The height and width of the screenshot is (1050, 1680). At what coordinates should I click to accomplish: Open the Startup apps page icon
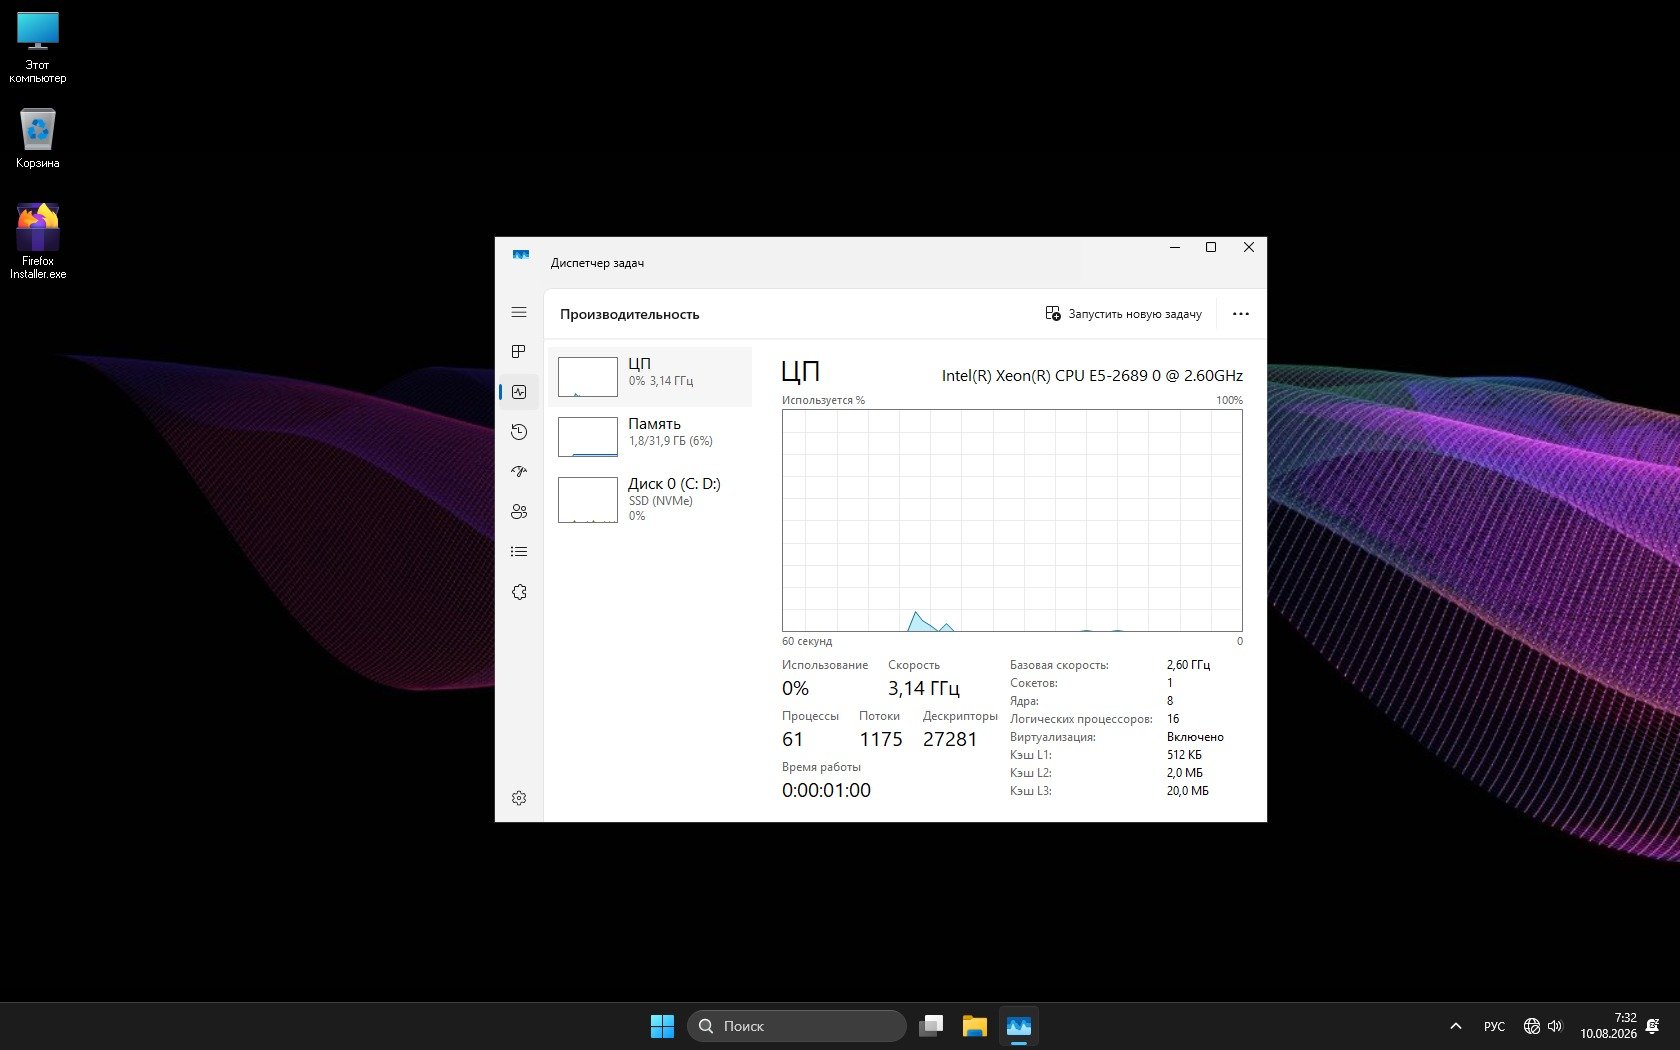click(x=519, y=472)
